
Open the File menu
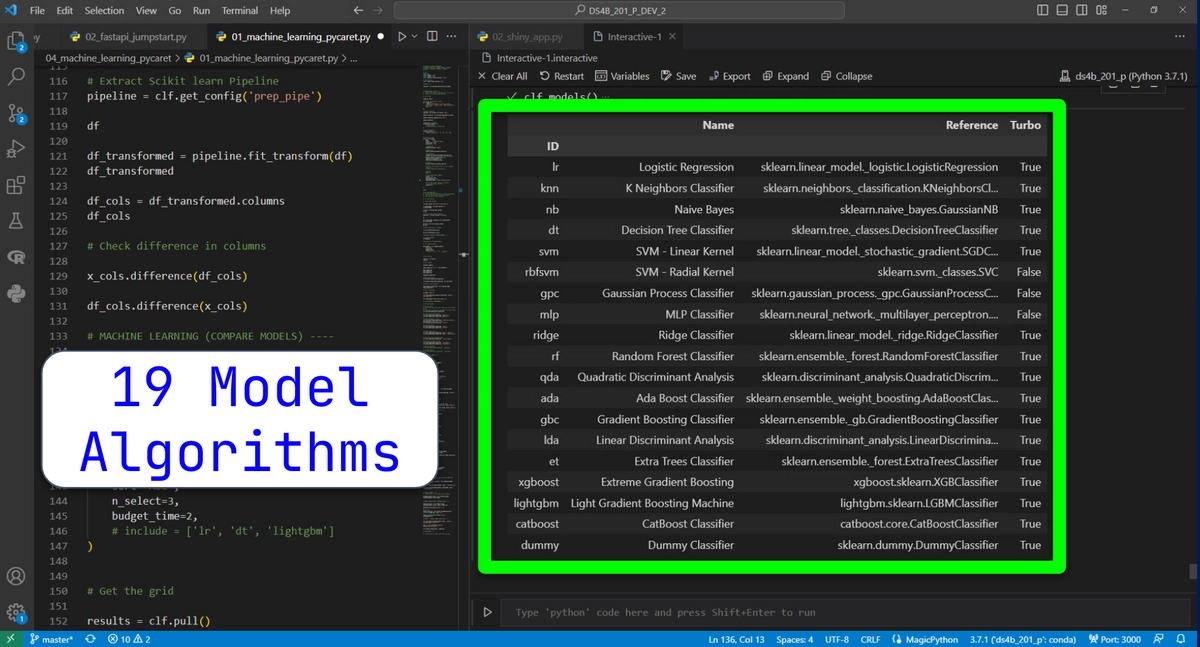coord(37,10)
